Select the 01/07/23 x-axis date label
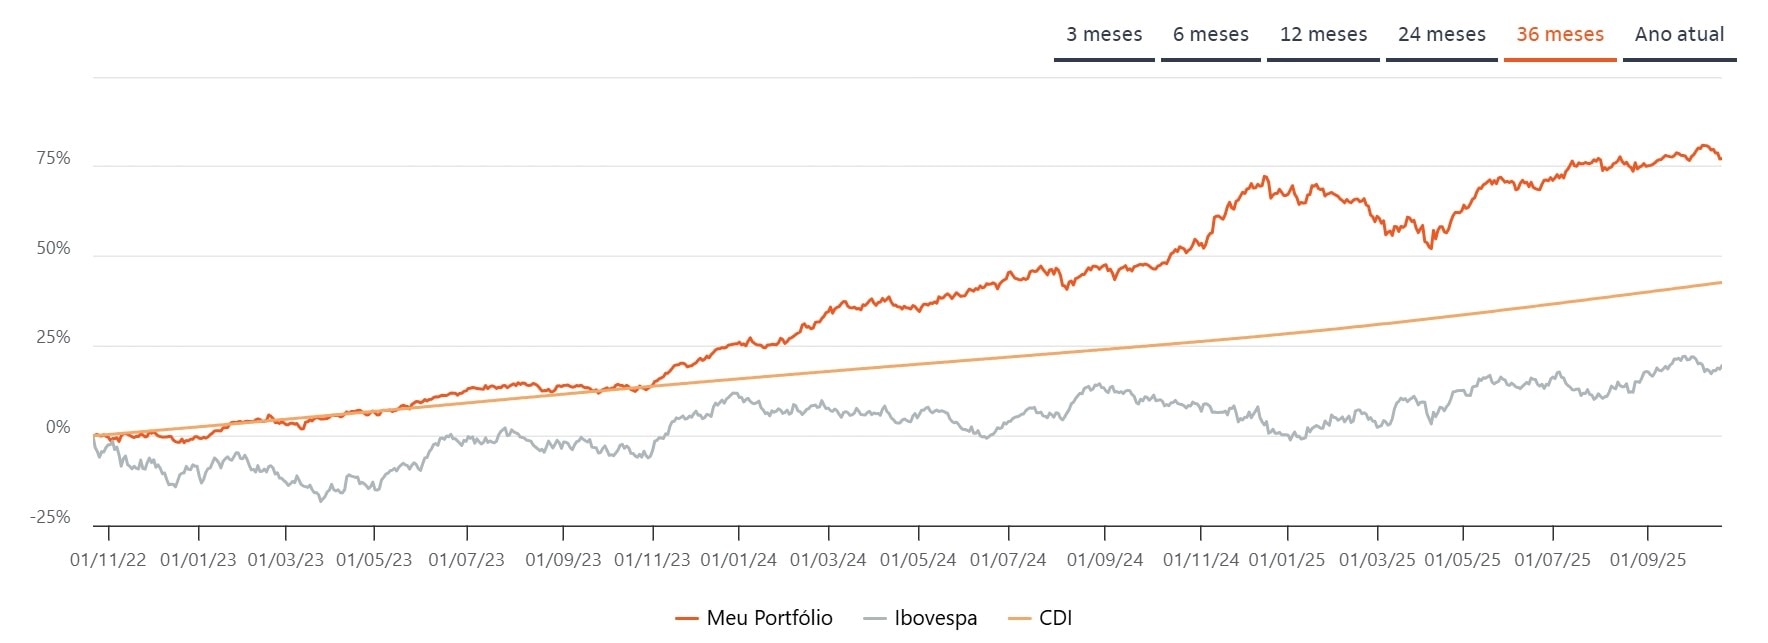The height and width of the screenshot is (643, 1768). pos(466,560)
